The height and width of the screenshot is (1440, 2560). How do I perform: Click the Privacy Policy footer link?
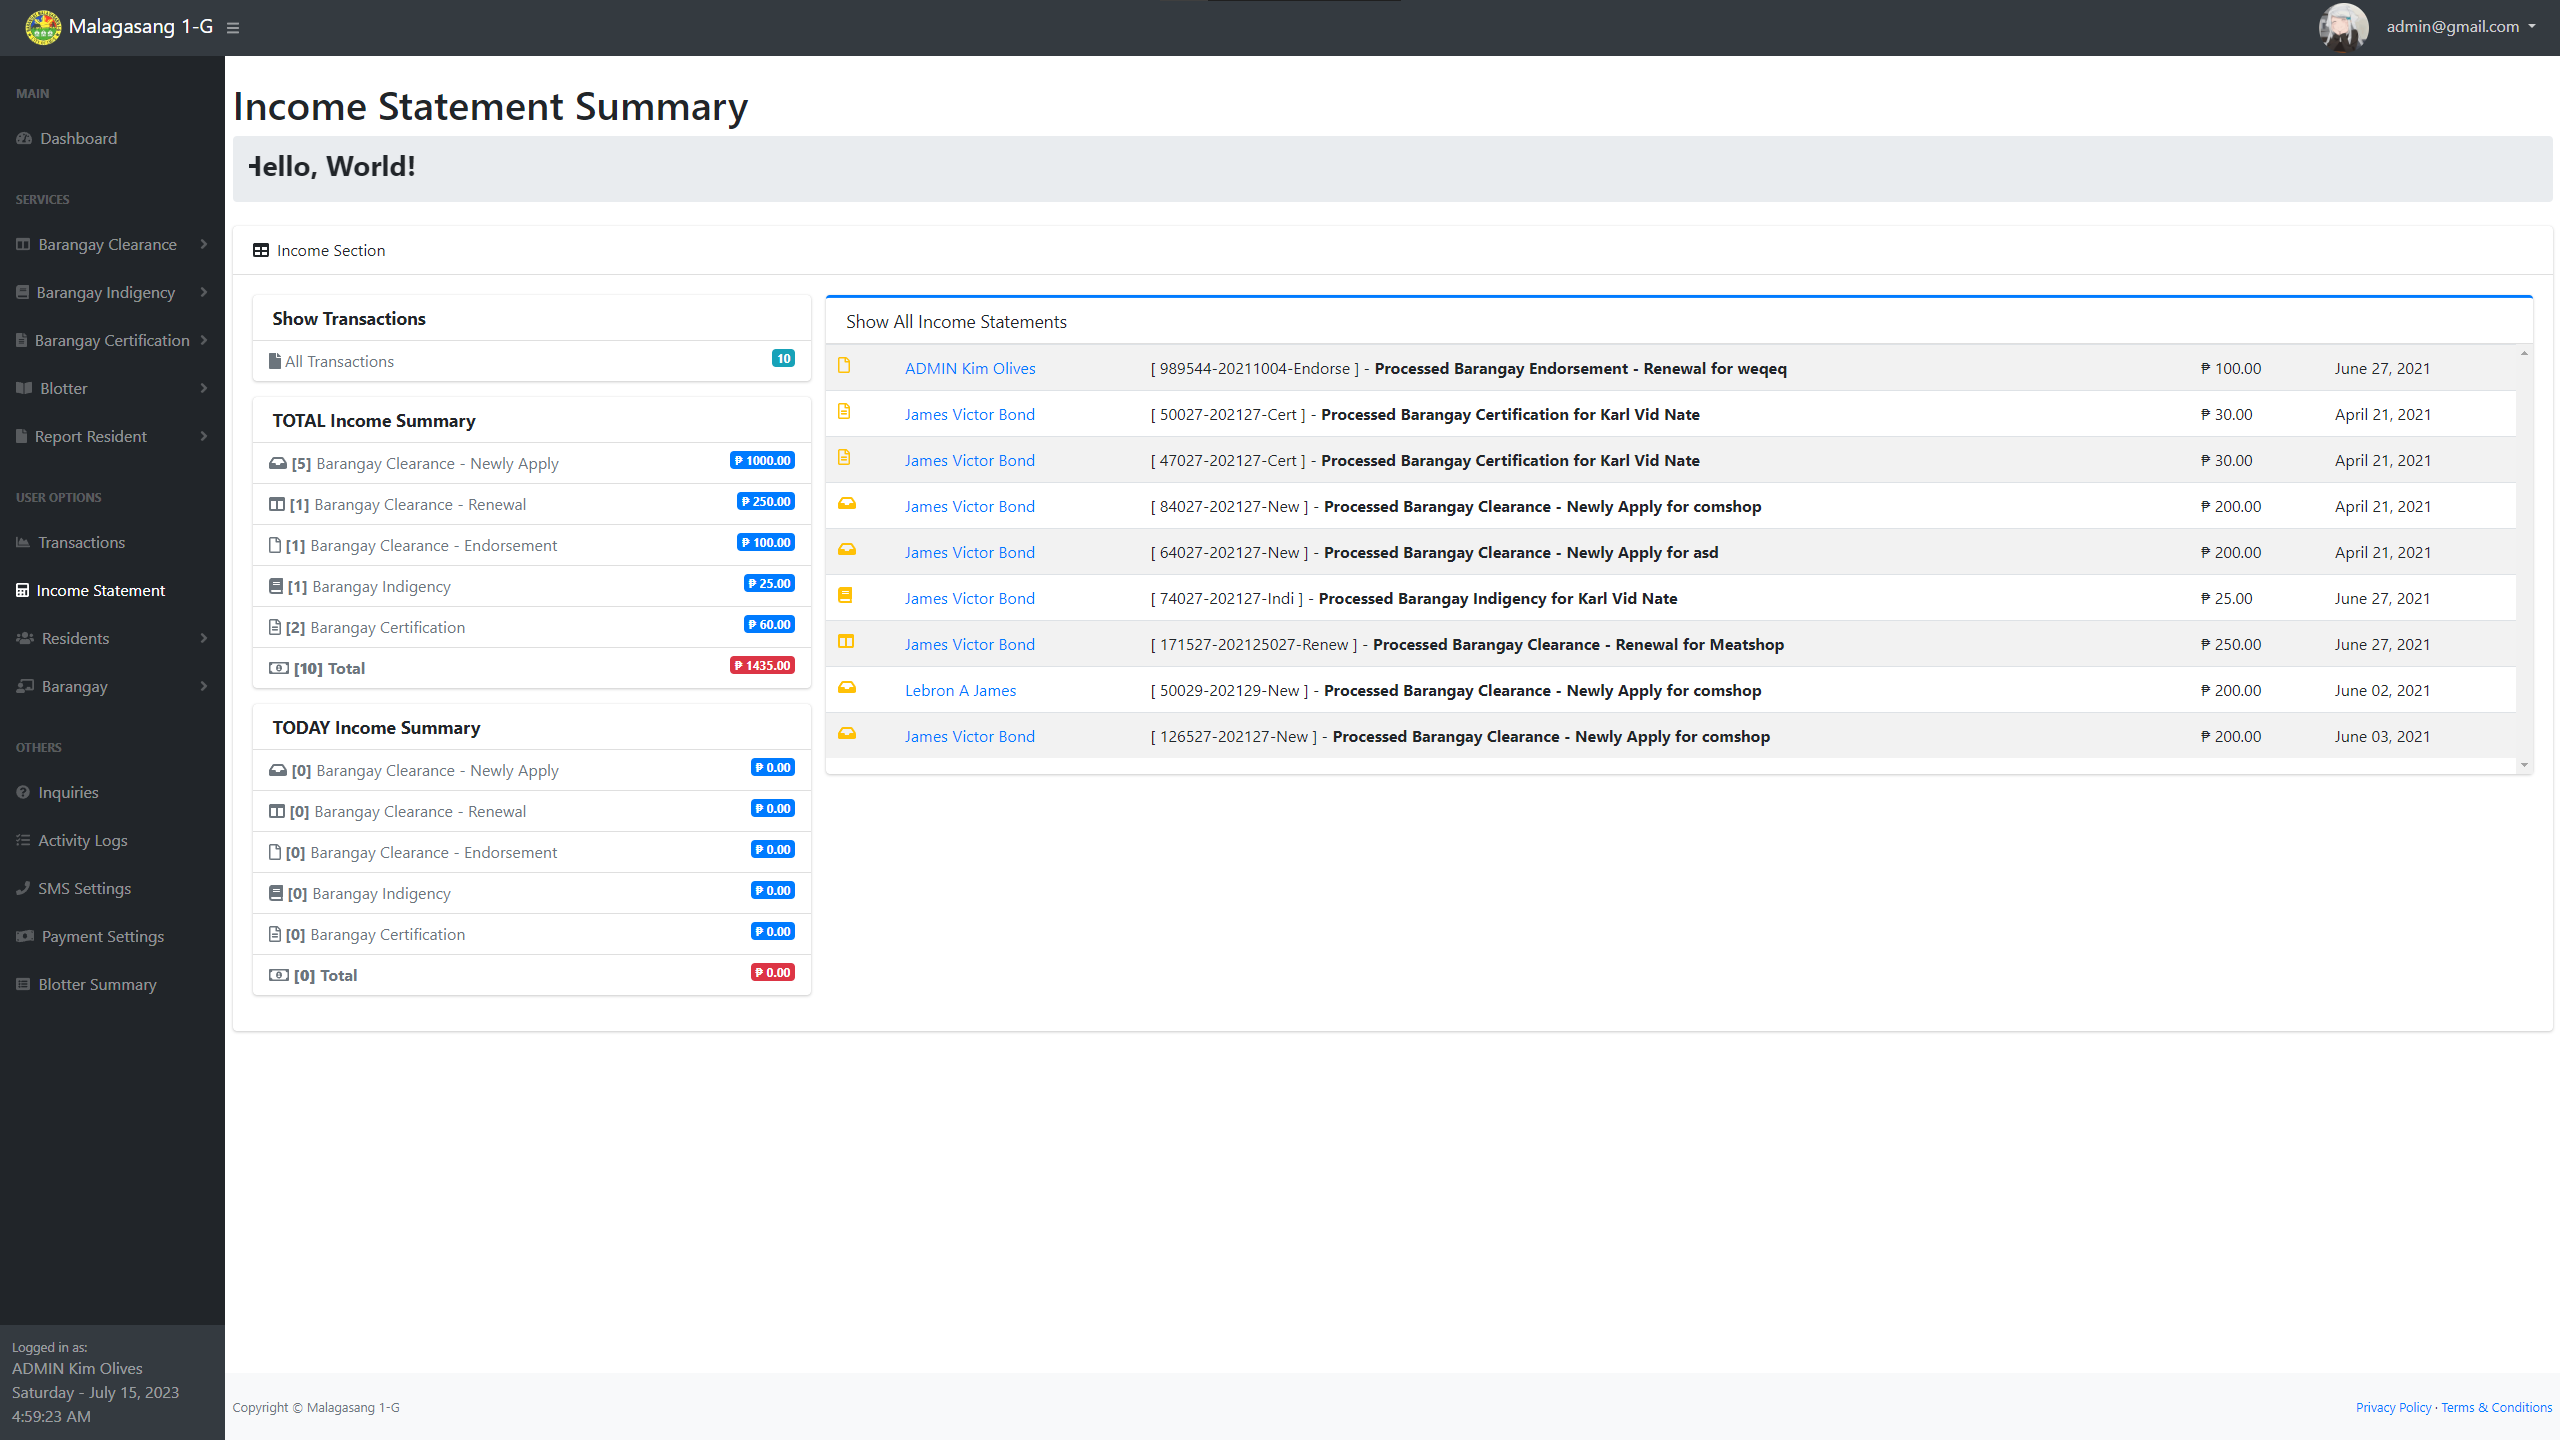(2392, 1407)
